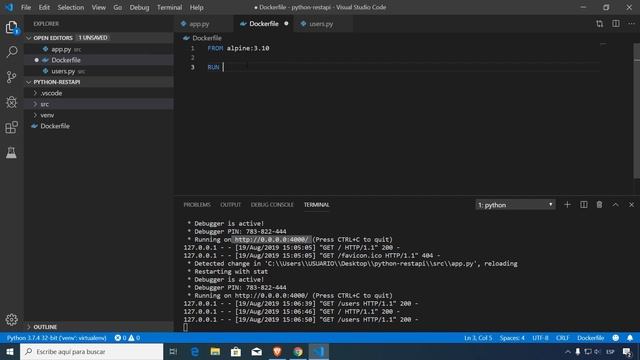
Task: Open Mail app from taskbar
Action: click(257, 351)
